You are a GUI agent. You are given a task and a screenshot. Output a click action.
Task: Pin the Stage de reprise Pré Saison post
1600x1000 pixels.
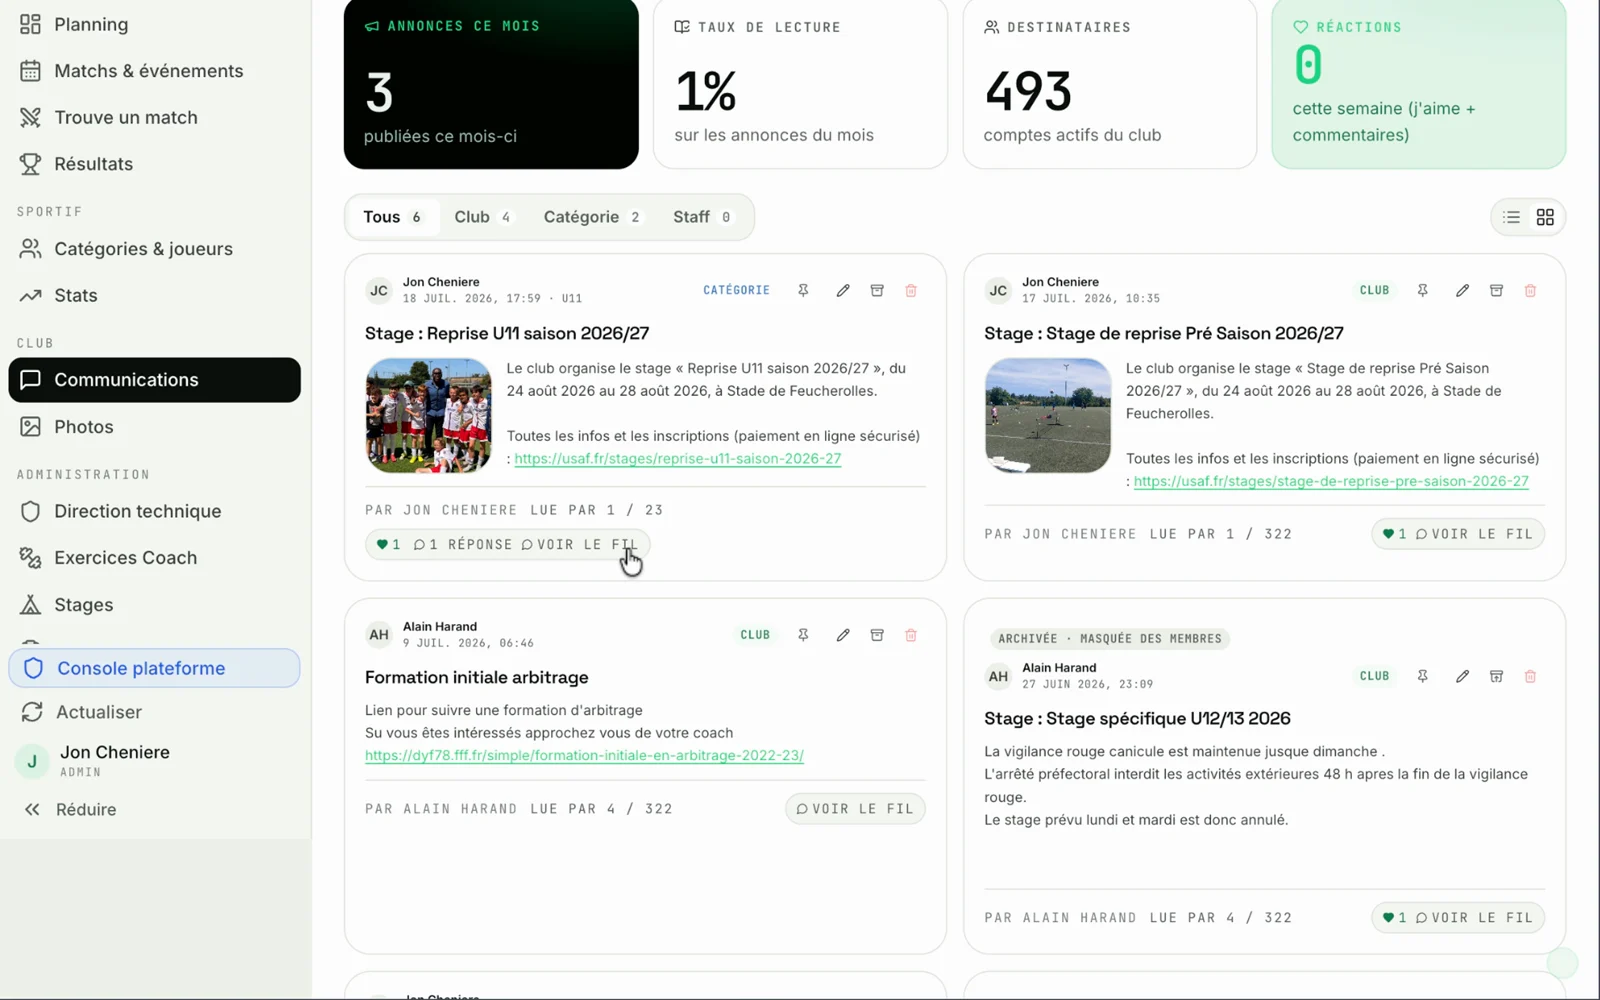[1422, 290]
